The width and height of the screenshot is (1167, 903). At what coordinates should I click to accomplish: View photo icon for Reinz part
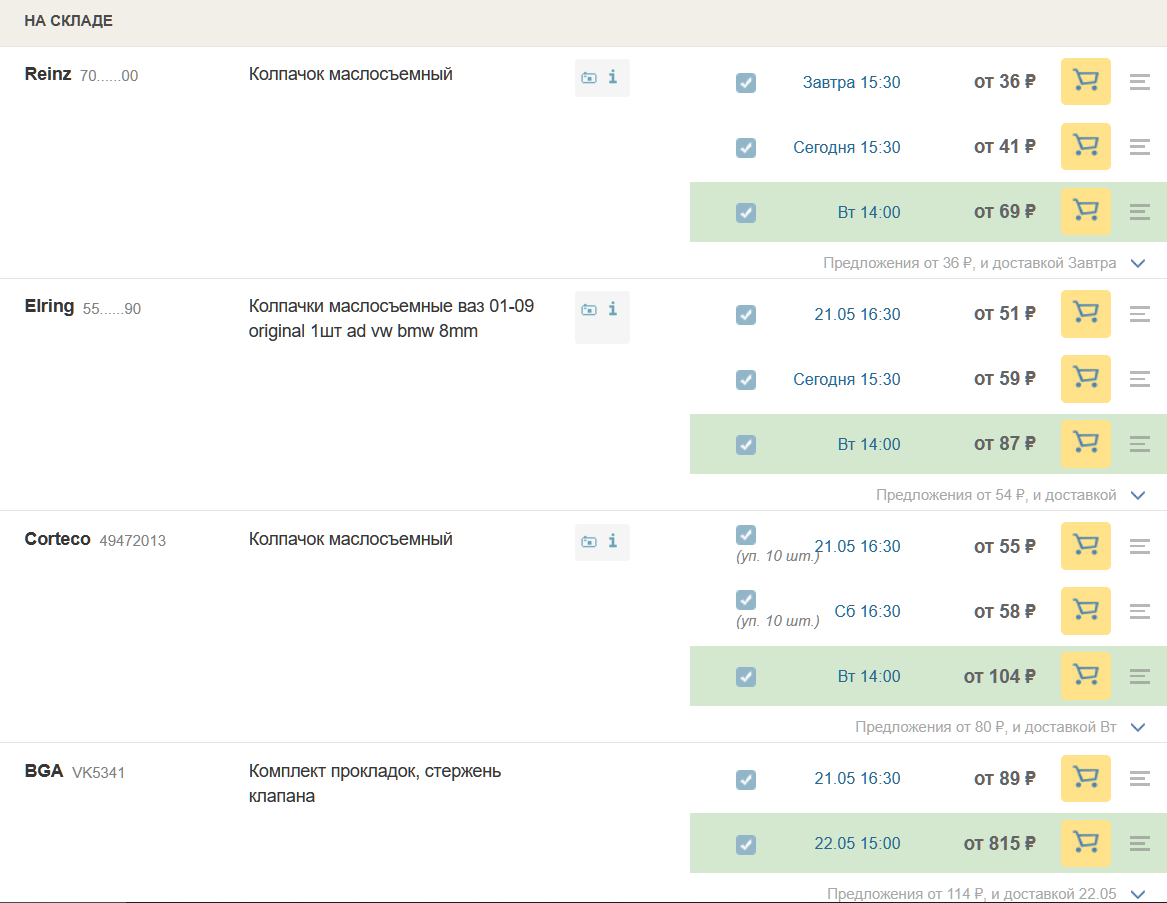pyautogui.click(x=589, y=77)
